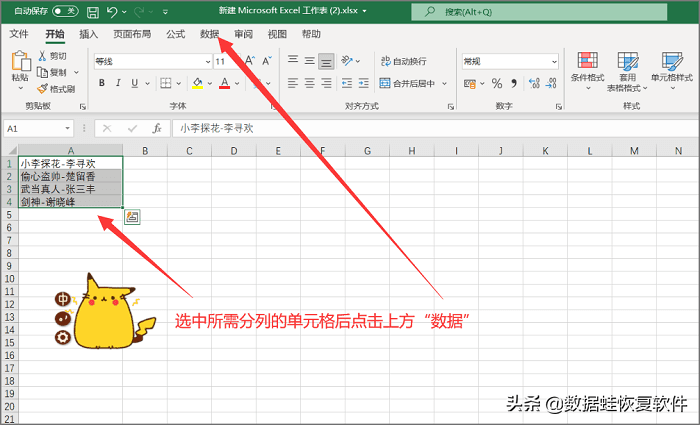Image resolution: width=700 pixels, height=425 pixels.
Task: Click the center text icon
Action: point(309,83)
